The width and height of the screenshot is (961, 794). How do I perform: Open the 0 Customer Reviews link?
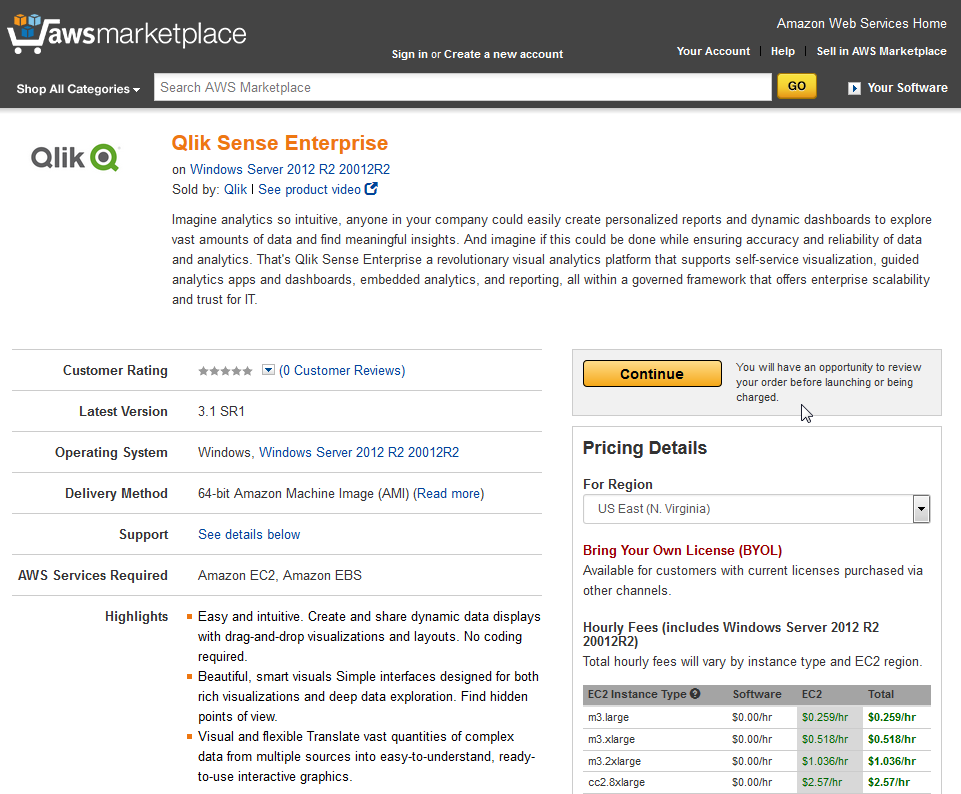[342, 371]
